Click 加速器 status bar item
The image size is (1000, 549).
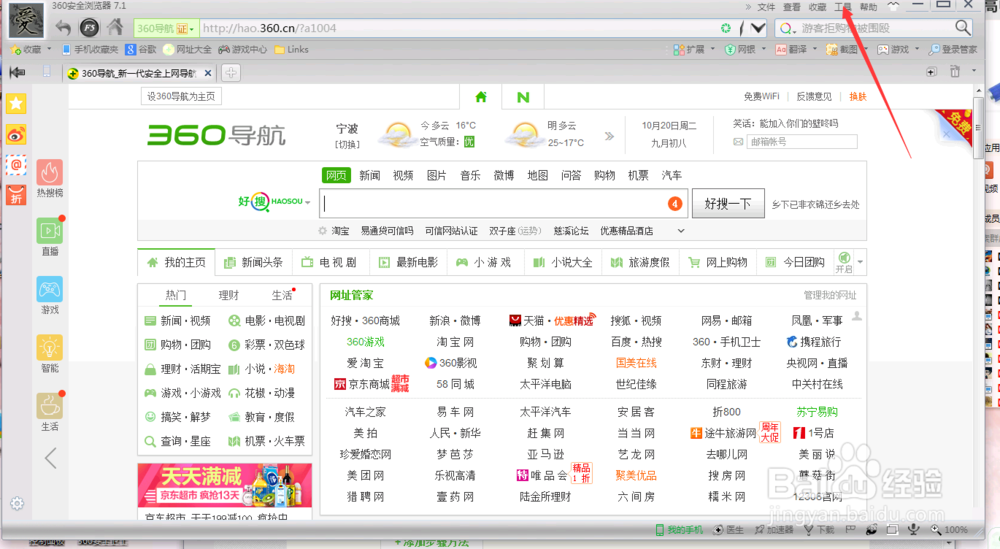(774, 530)
